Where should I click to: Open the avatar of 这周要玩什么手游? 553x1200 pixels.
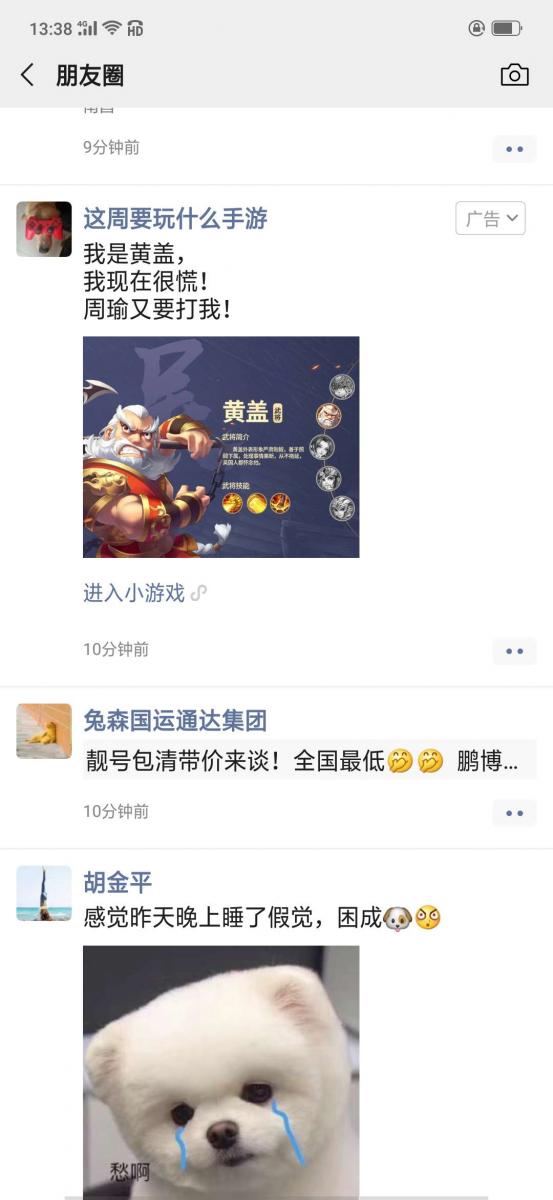coord(44,229)
